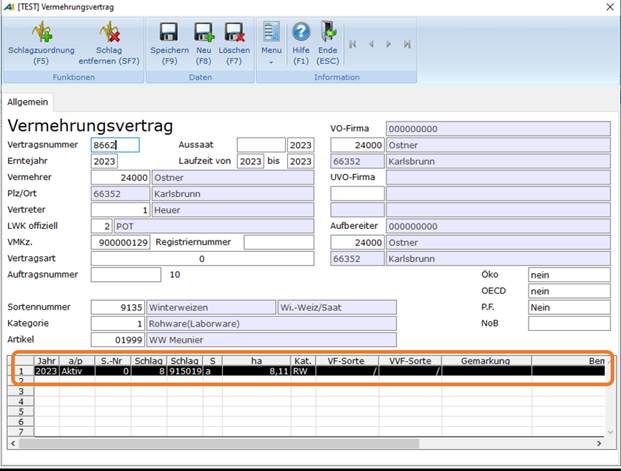Click the Heuer representative name field
The height and width of the screenshot is (471, 621).
(233, 210)
